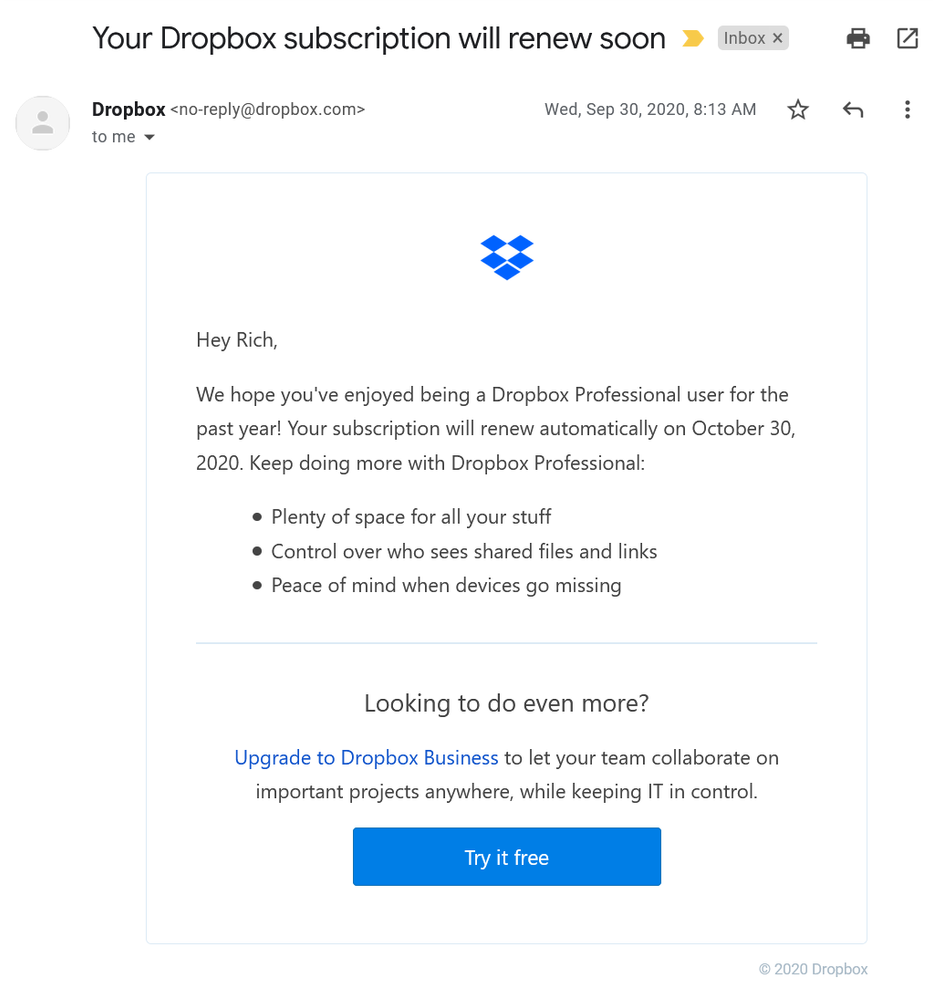
Task: Print this Dropbox email
Action: click(858, 39)
